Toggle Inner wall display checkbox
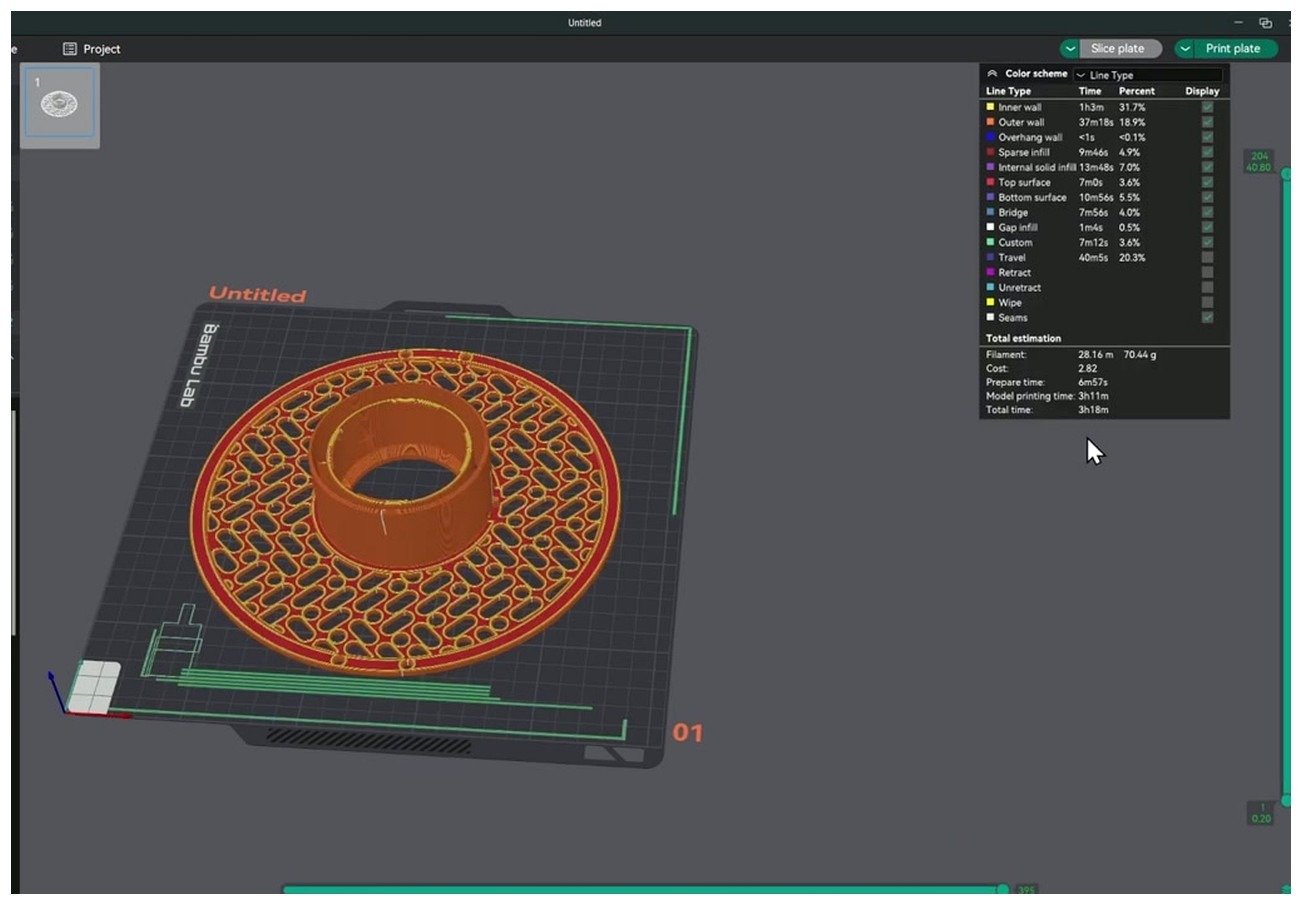 pyautogui.click(x=1207, y=107)
